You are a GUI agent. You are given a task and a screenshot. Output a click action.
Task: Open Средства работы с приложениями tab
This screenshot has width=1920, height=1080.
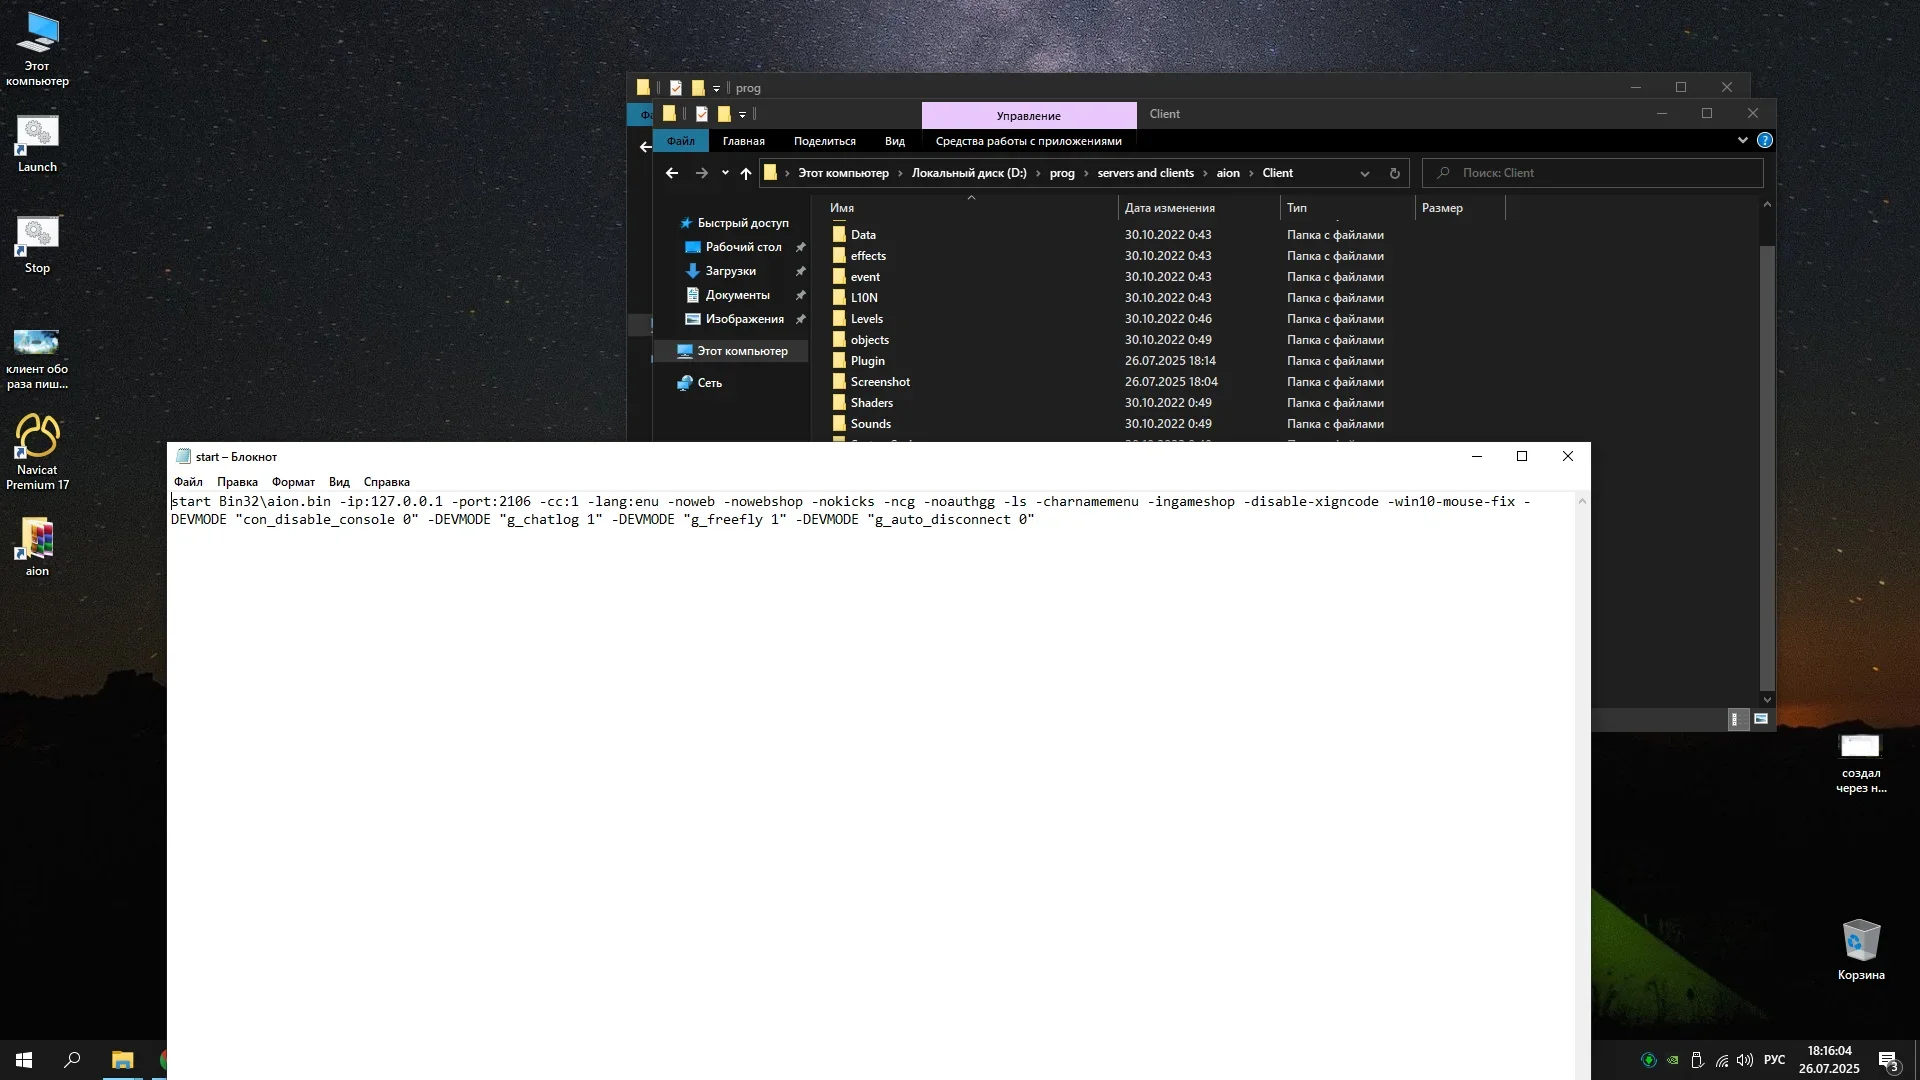point(1029,141)
